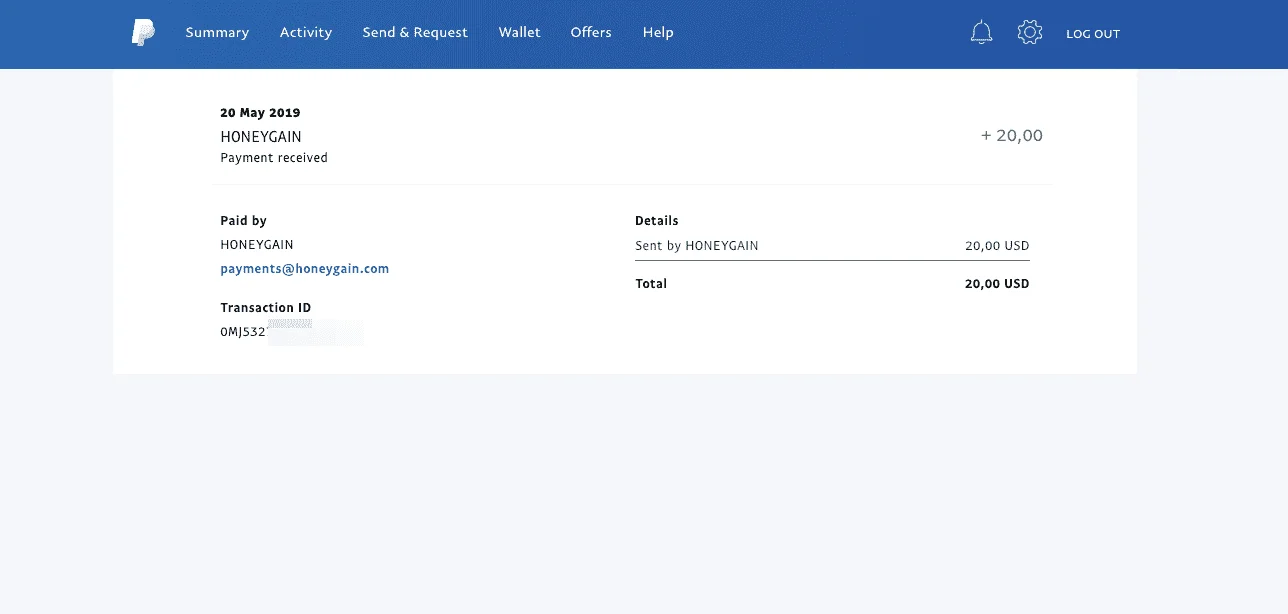Click the Total label

[x=651, y=284]
